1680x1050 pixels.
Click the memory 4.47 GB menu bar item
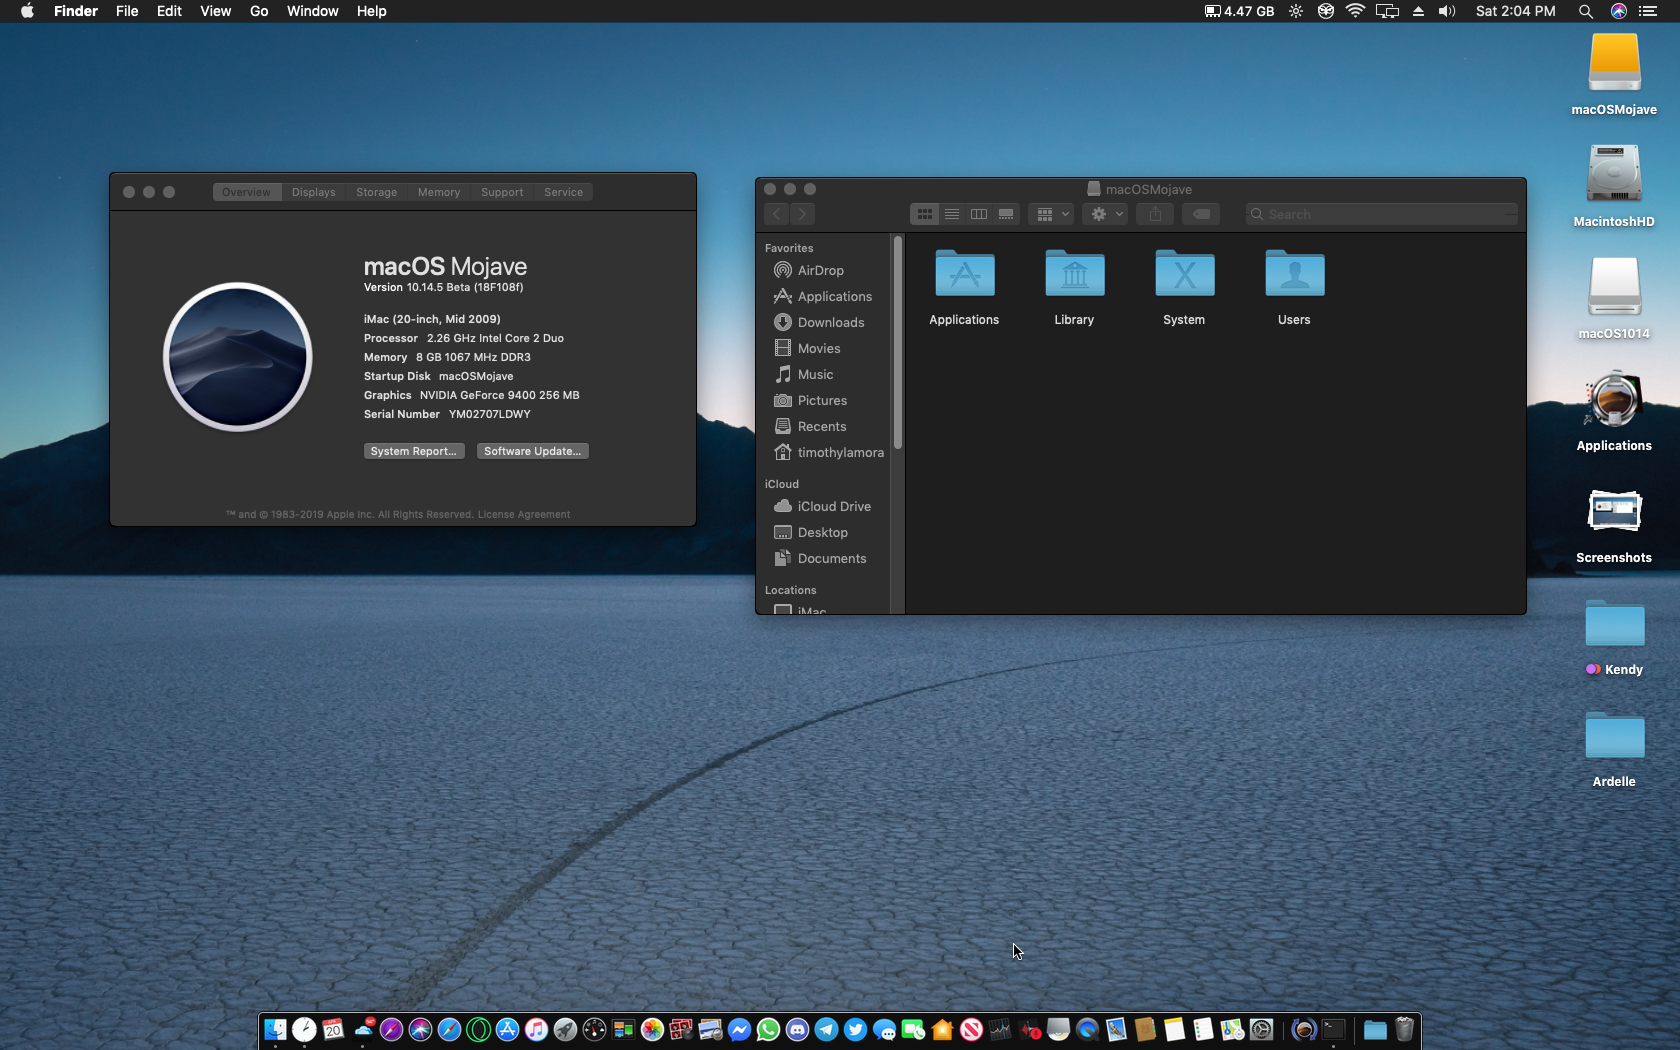[1240, 11]
